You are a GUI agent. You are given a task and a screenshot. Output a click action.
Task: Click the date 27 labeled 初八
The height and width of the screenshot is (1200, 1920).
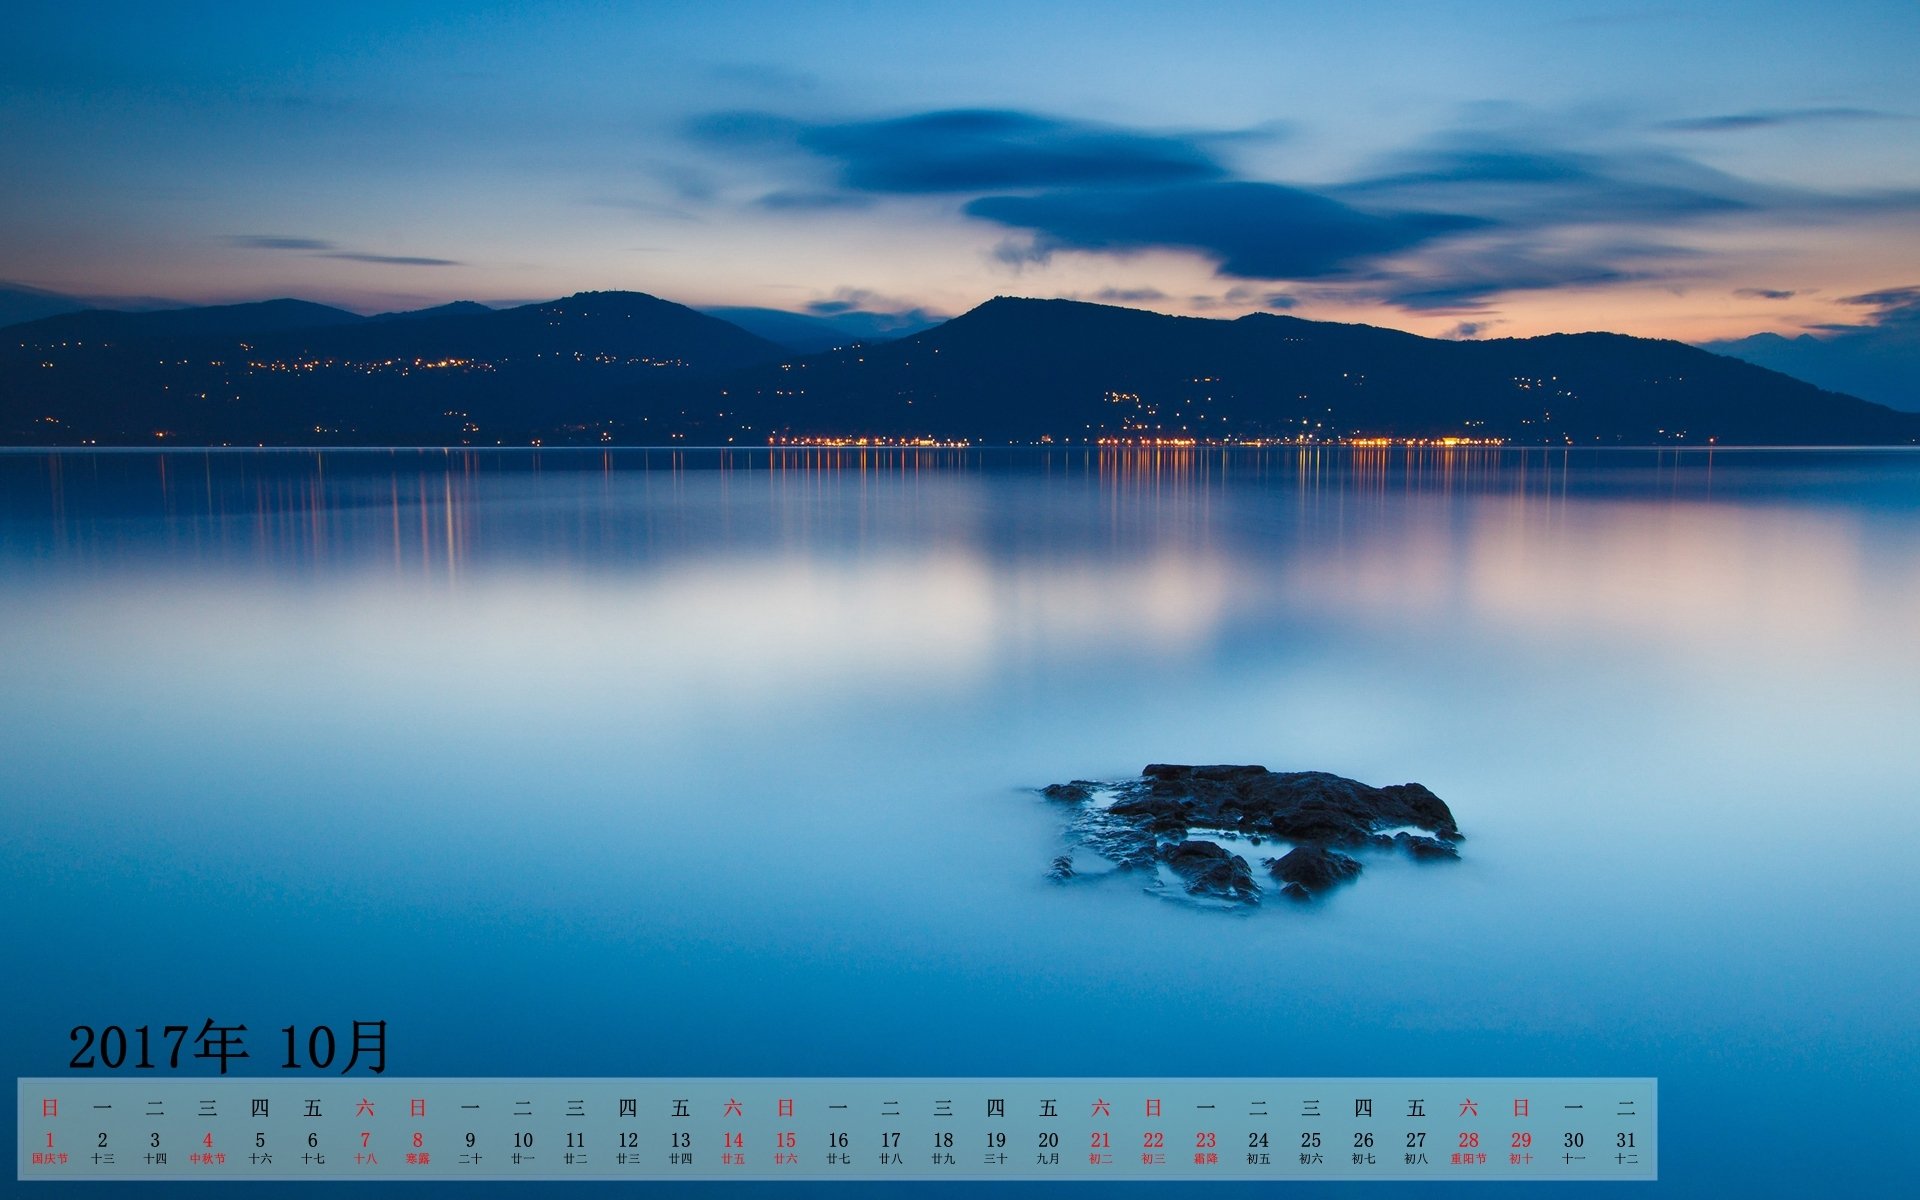[1415, 1141]
